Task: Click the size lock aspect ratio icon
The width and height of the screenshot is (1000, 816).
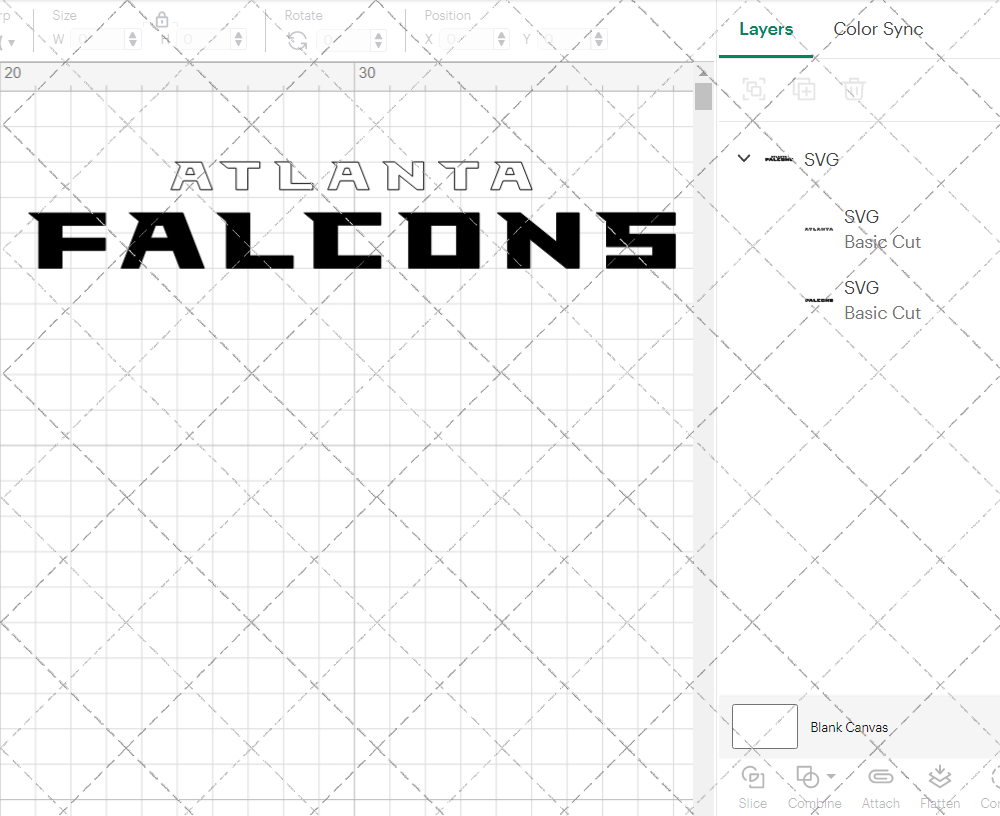Action: pyautogui.click(x=162, y=20)
